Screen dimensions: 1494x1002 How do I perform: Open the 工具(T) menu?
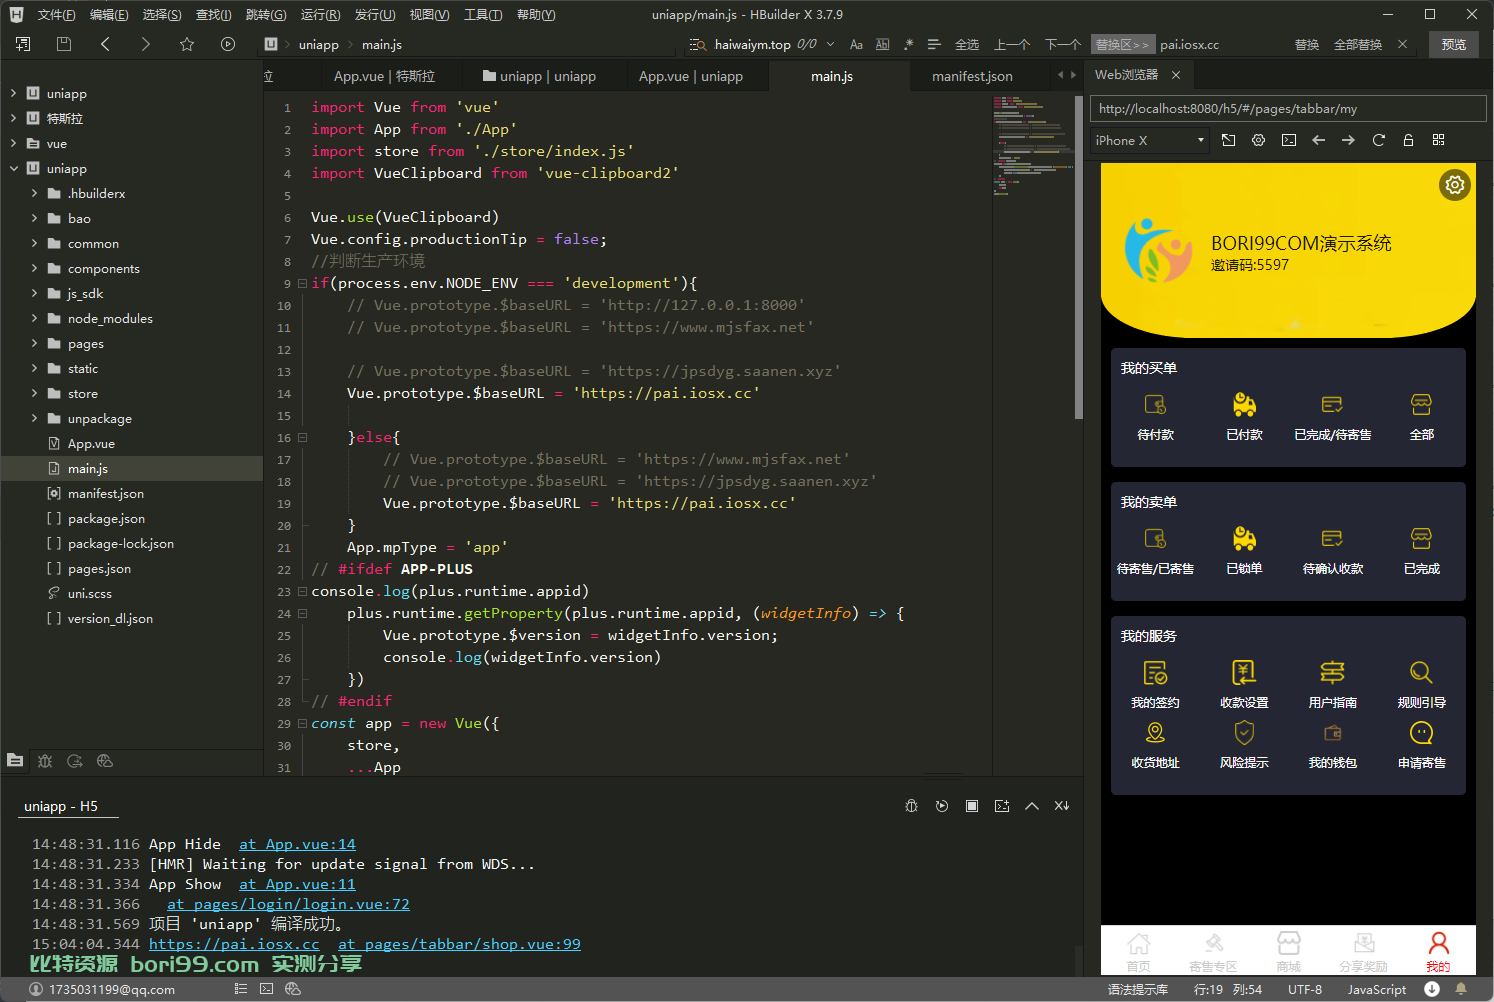(x=483, y=15)
